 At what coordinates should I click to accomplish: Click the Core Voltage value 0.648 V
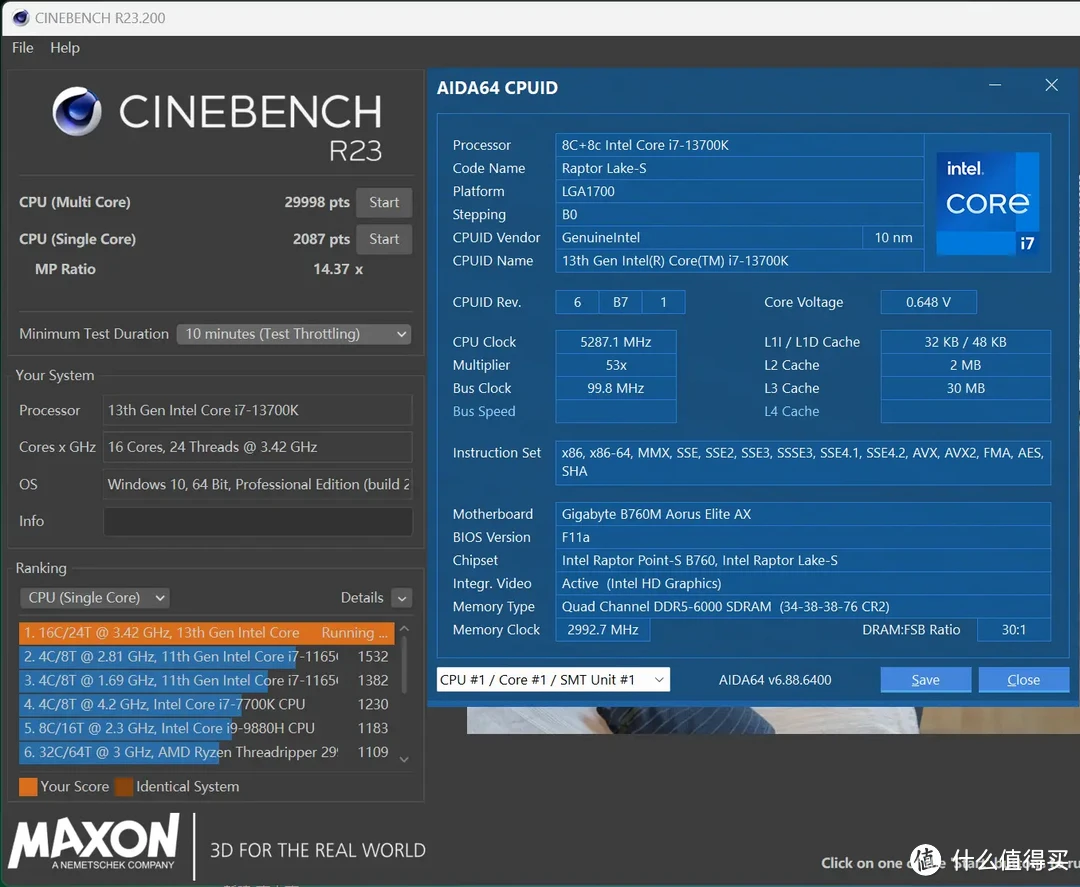click(x=928, y=302)
